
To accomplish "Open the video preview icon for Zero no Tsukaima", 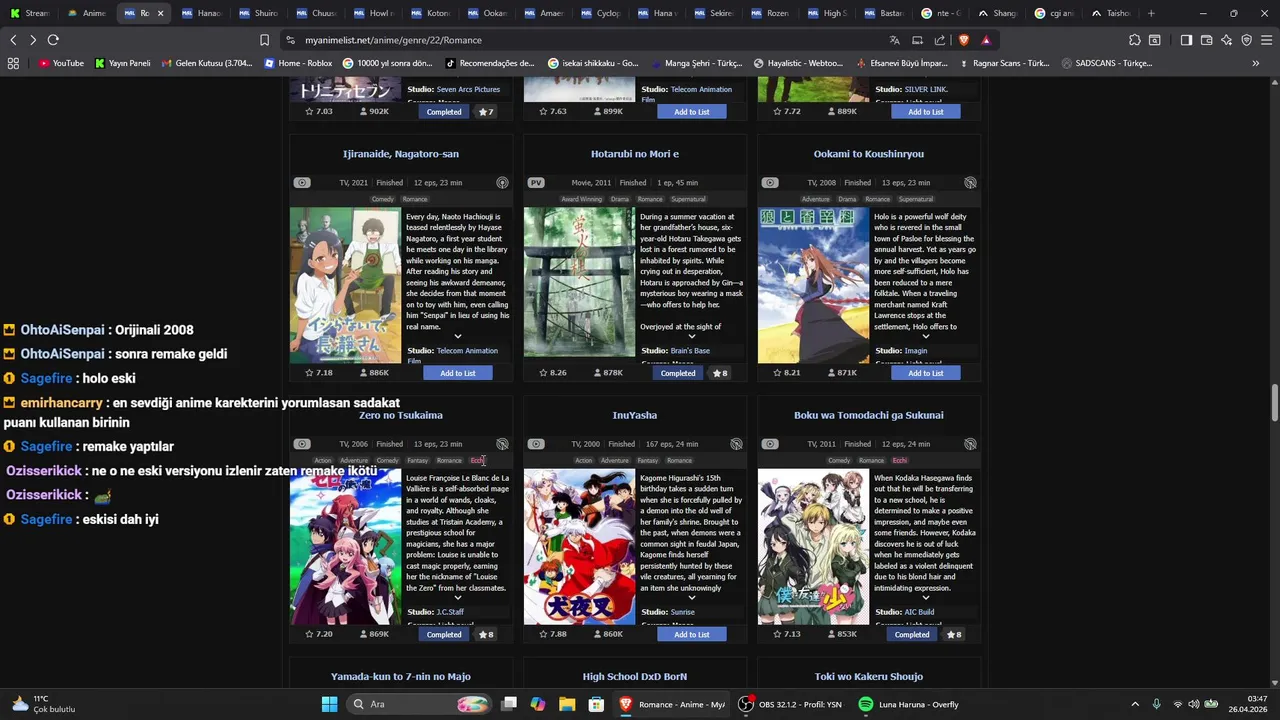I will click(x=302, y=444).
